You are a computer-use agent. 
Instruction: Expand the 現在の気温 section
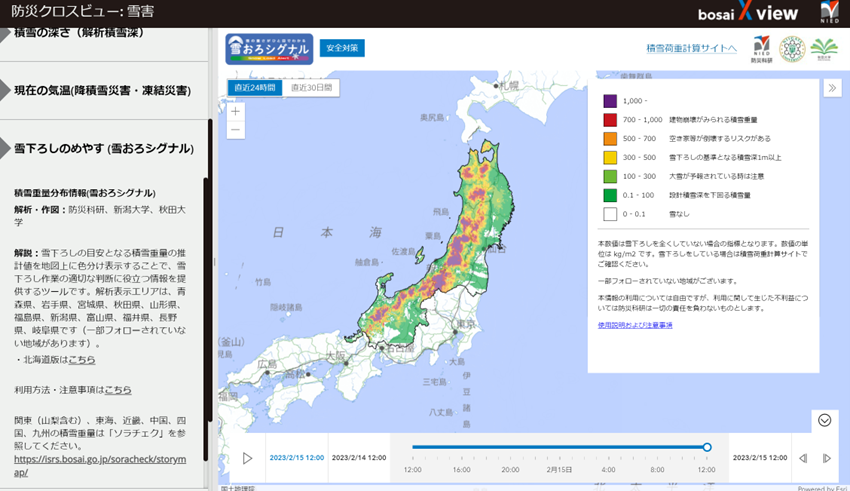coord(102,91)
